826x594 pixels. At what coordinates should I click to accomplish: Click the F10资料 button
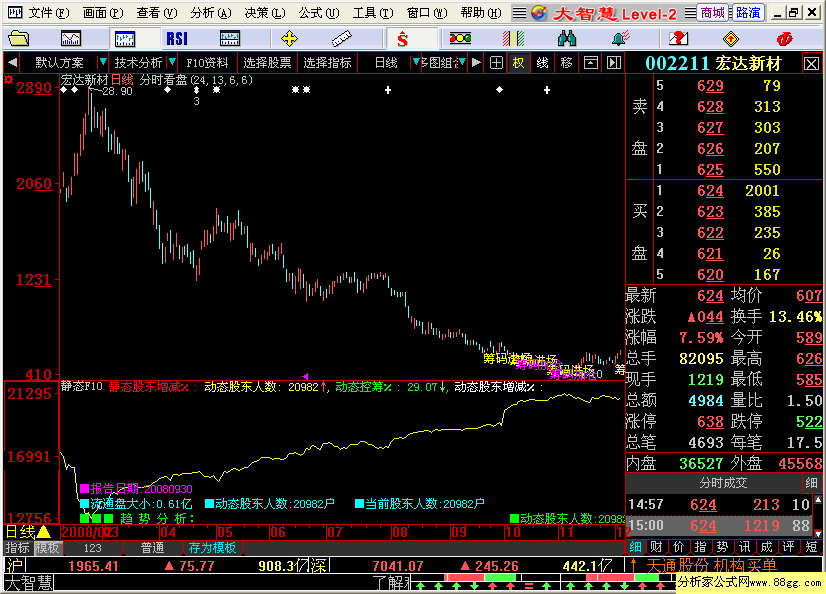(207, 63)
